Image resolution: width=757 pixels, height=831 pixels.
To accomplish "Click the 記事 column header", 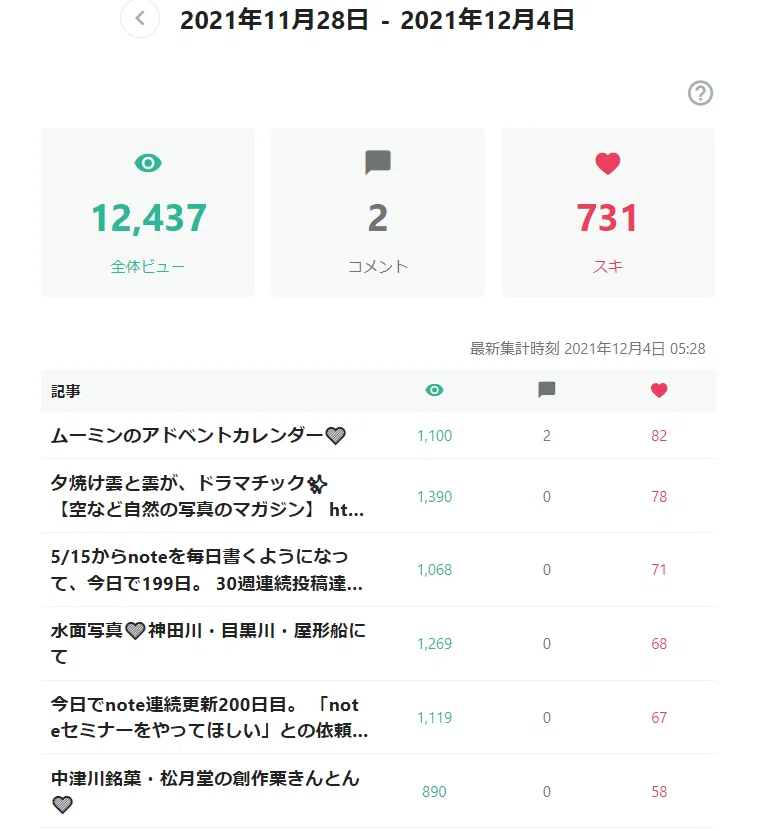I will (66, 391).
